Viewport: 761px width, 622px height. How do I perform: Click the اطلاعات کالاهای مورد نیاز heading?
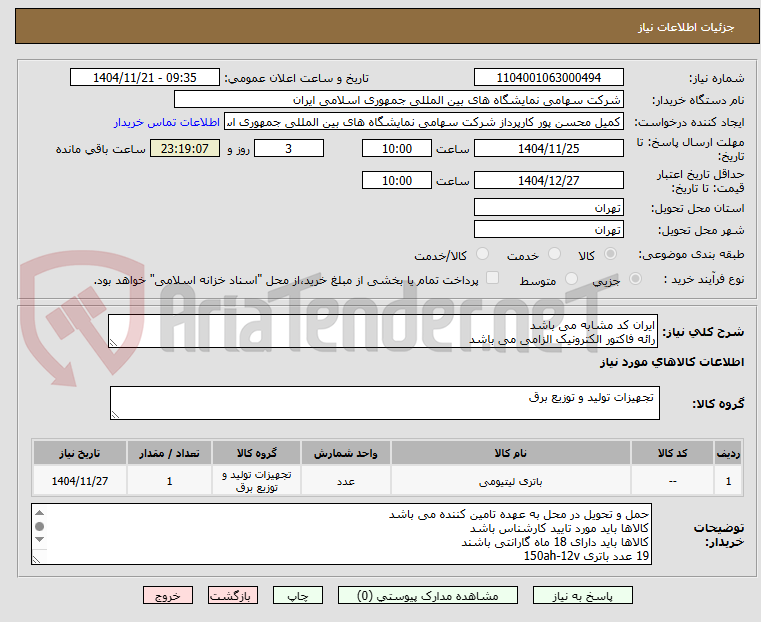click(x=672, y=362)
